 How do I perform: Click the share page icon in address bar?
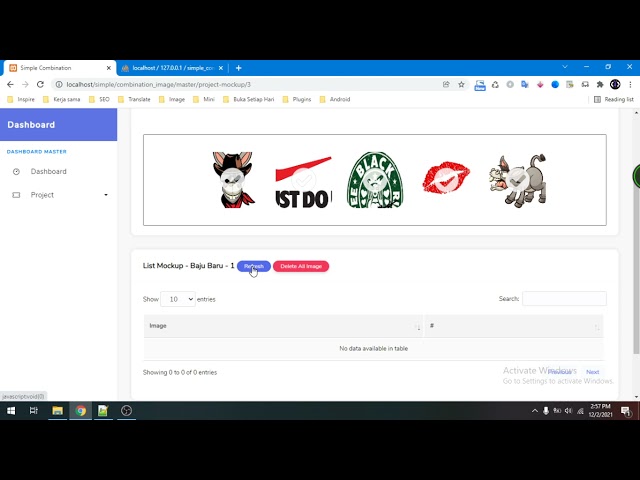tap(446, 84)
